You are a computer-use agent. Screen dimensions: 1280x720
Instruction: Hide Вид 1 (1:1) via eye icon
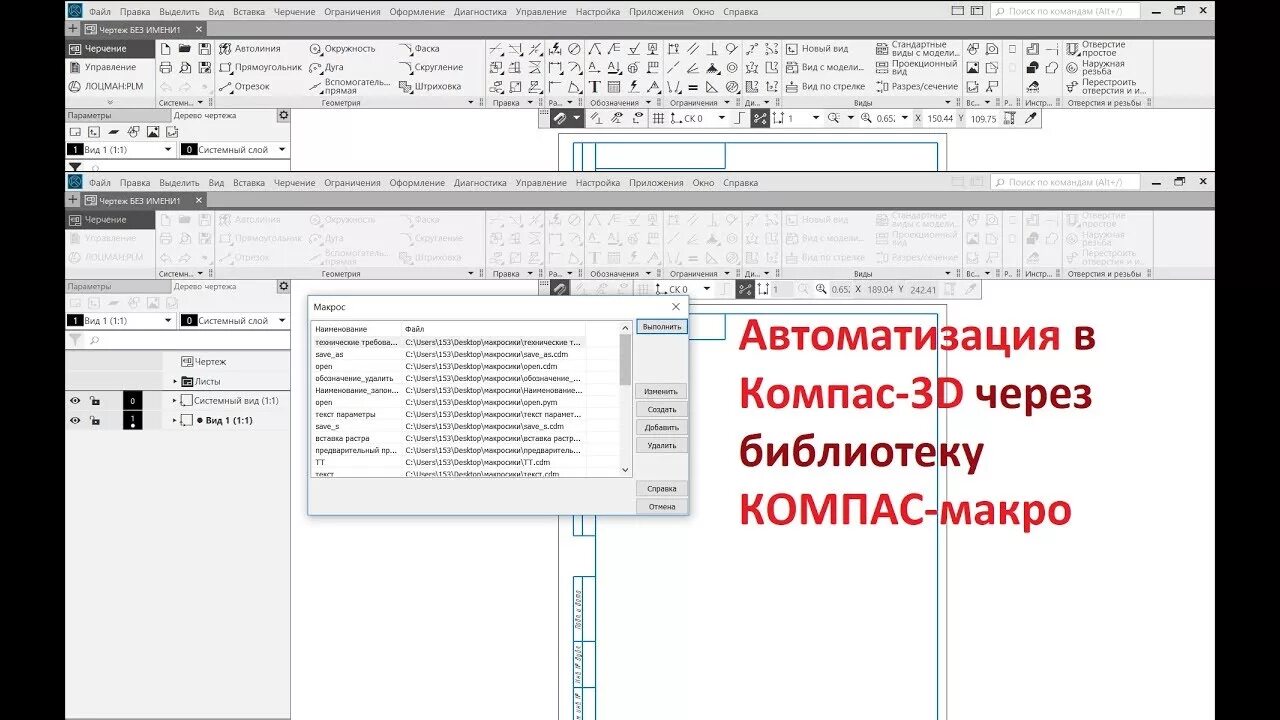click(x=75, y=420)
